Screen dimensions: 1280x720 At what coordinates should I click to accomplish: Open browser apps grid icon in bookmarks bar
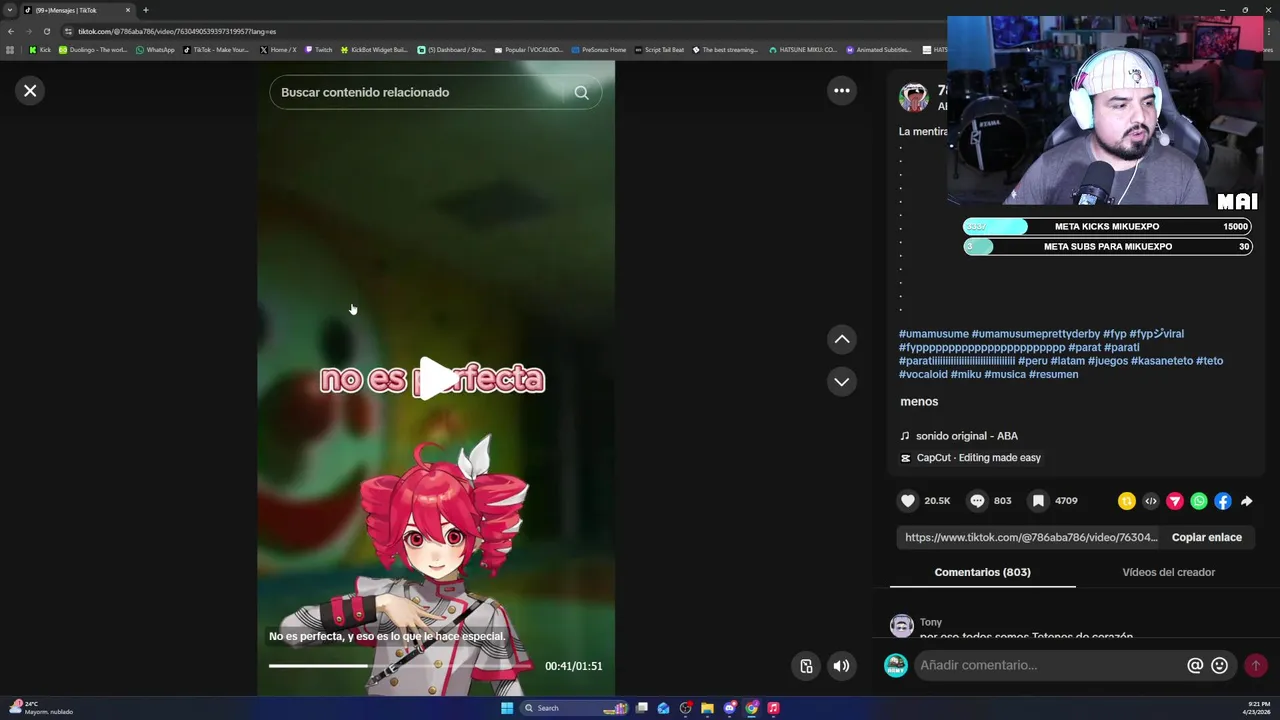10,49
